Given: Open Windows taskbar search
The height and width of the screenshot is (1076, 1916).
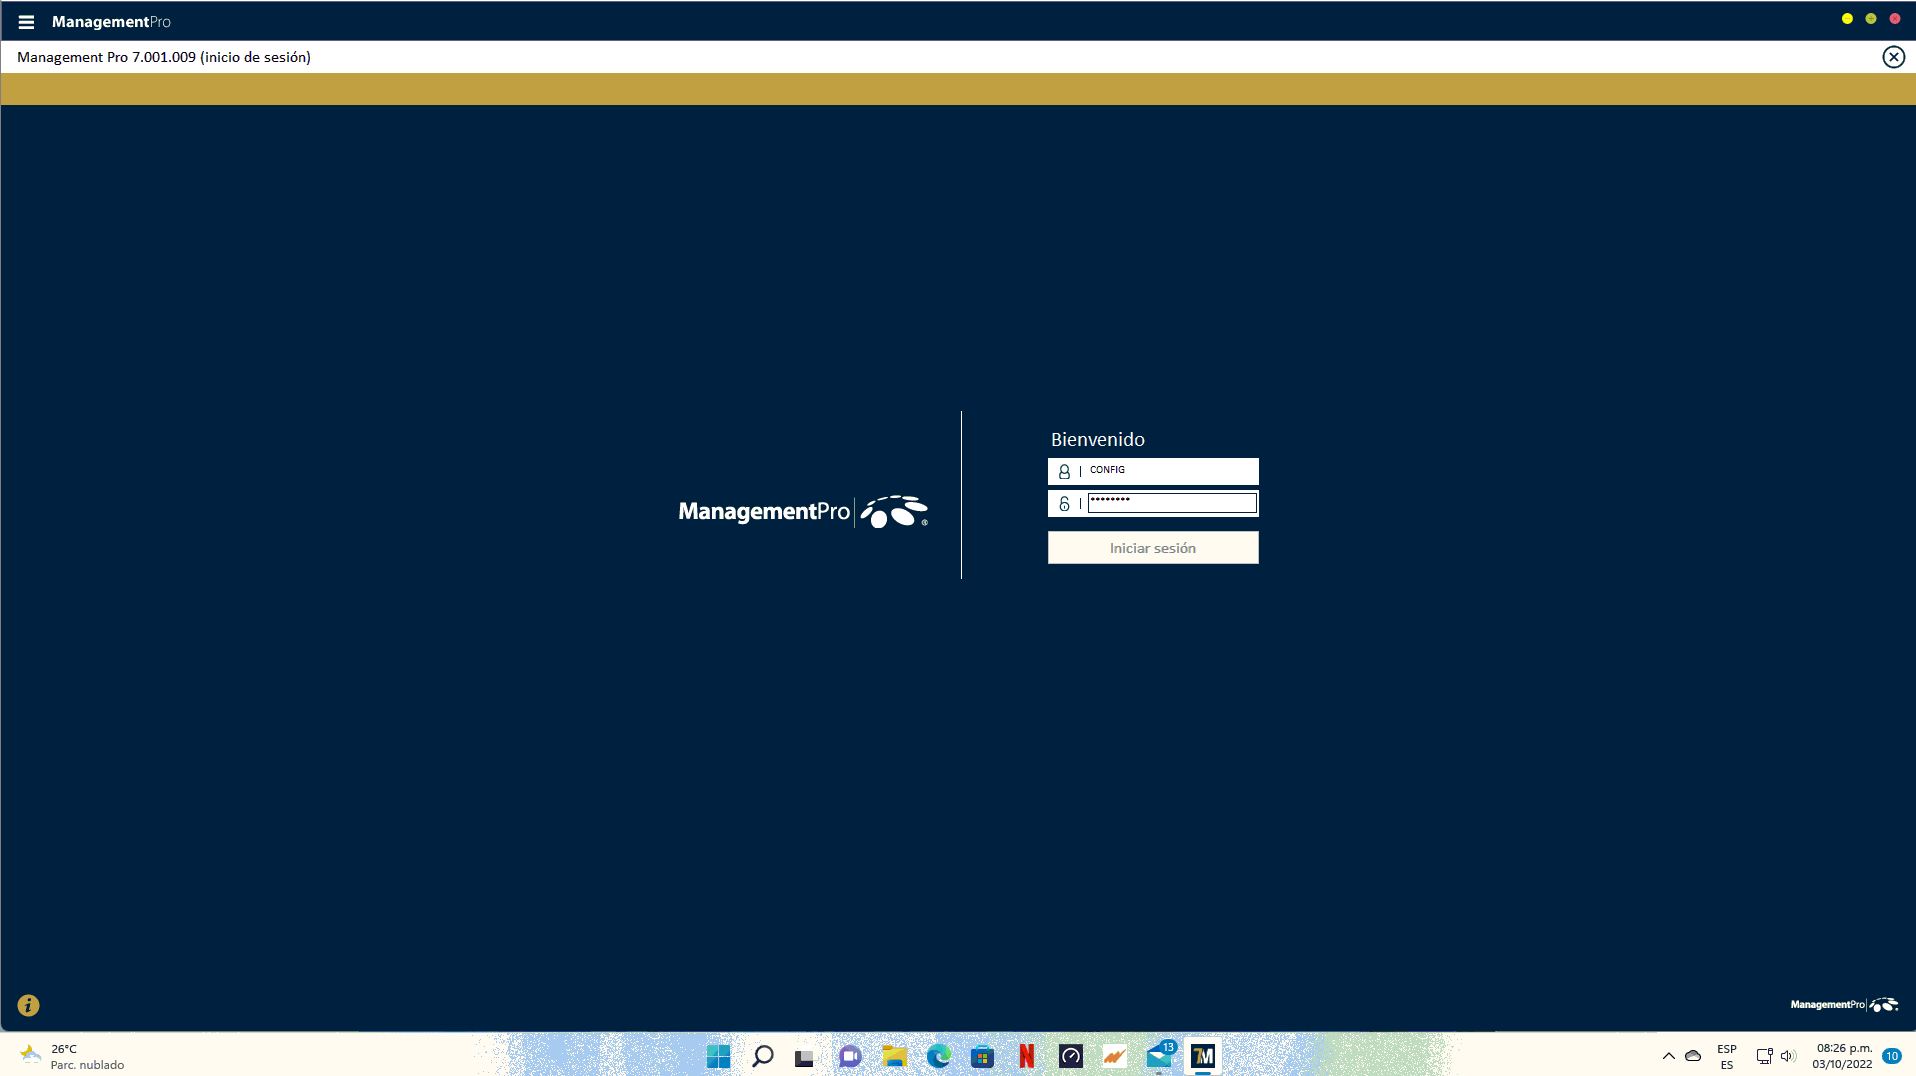Looking at the screenshot, I should tap(763, 1056).
